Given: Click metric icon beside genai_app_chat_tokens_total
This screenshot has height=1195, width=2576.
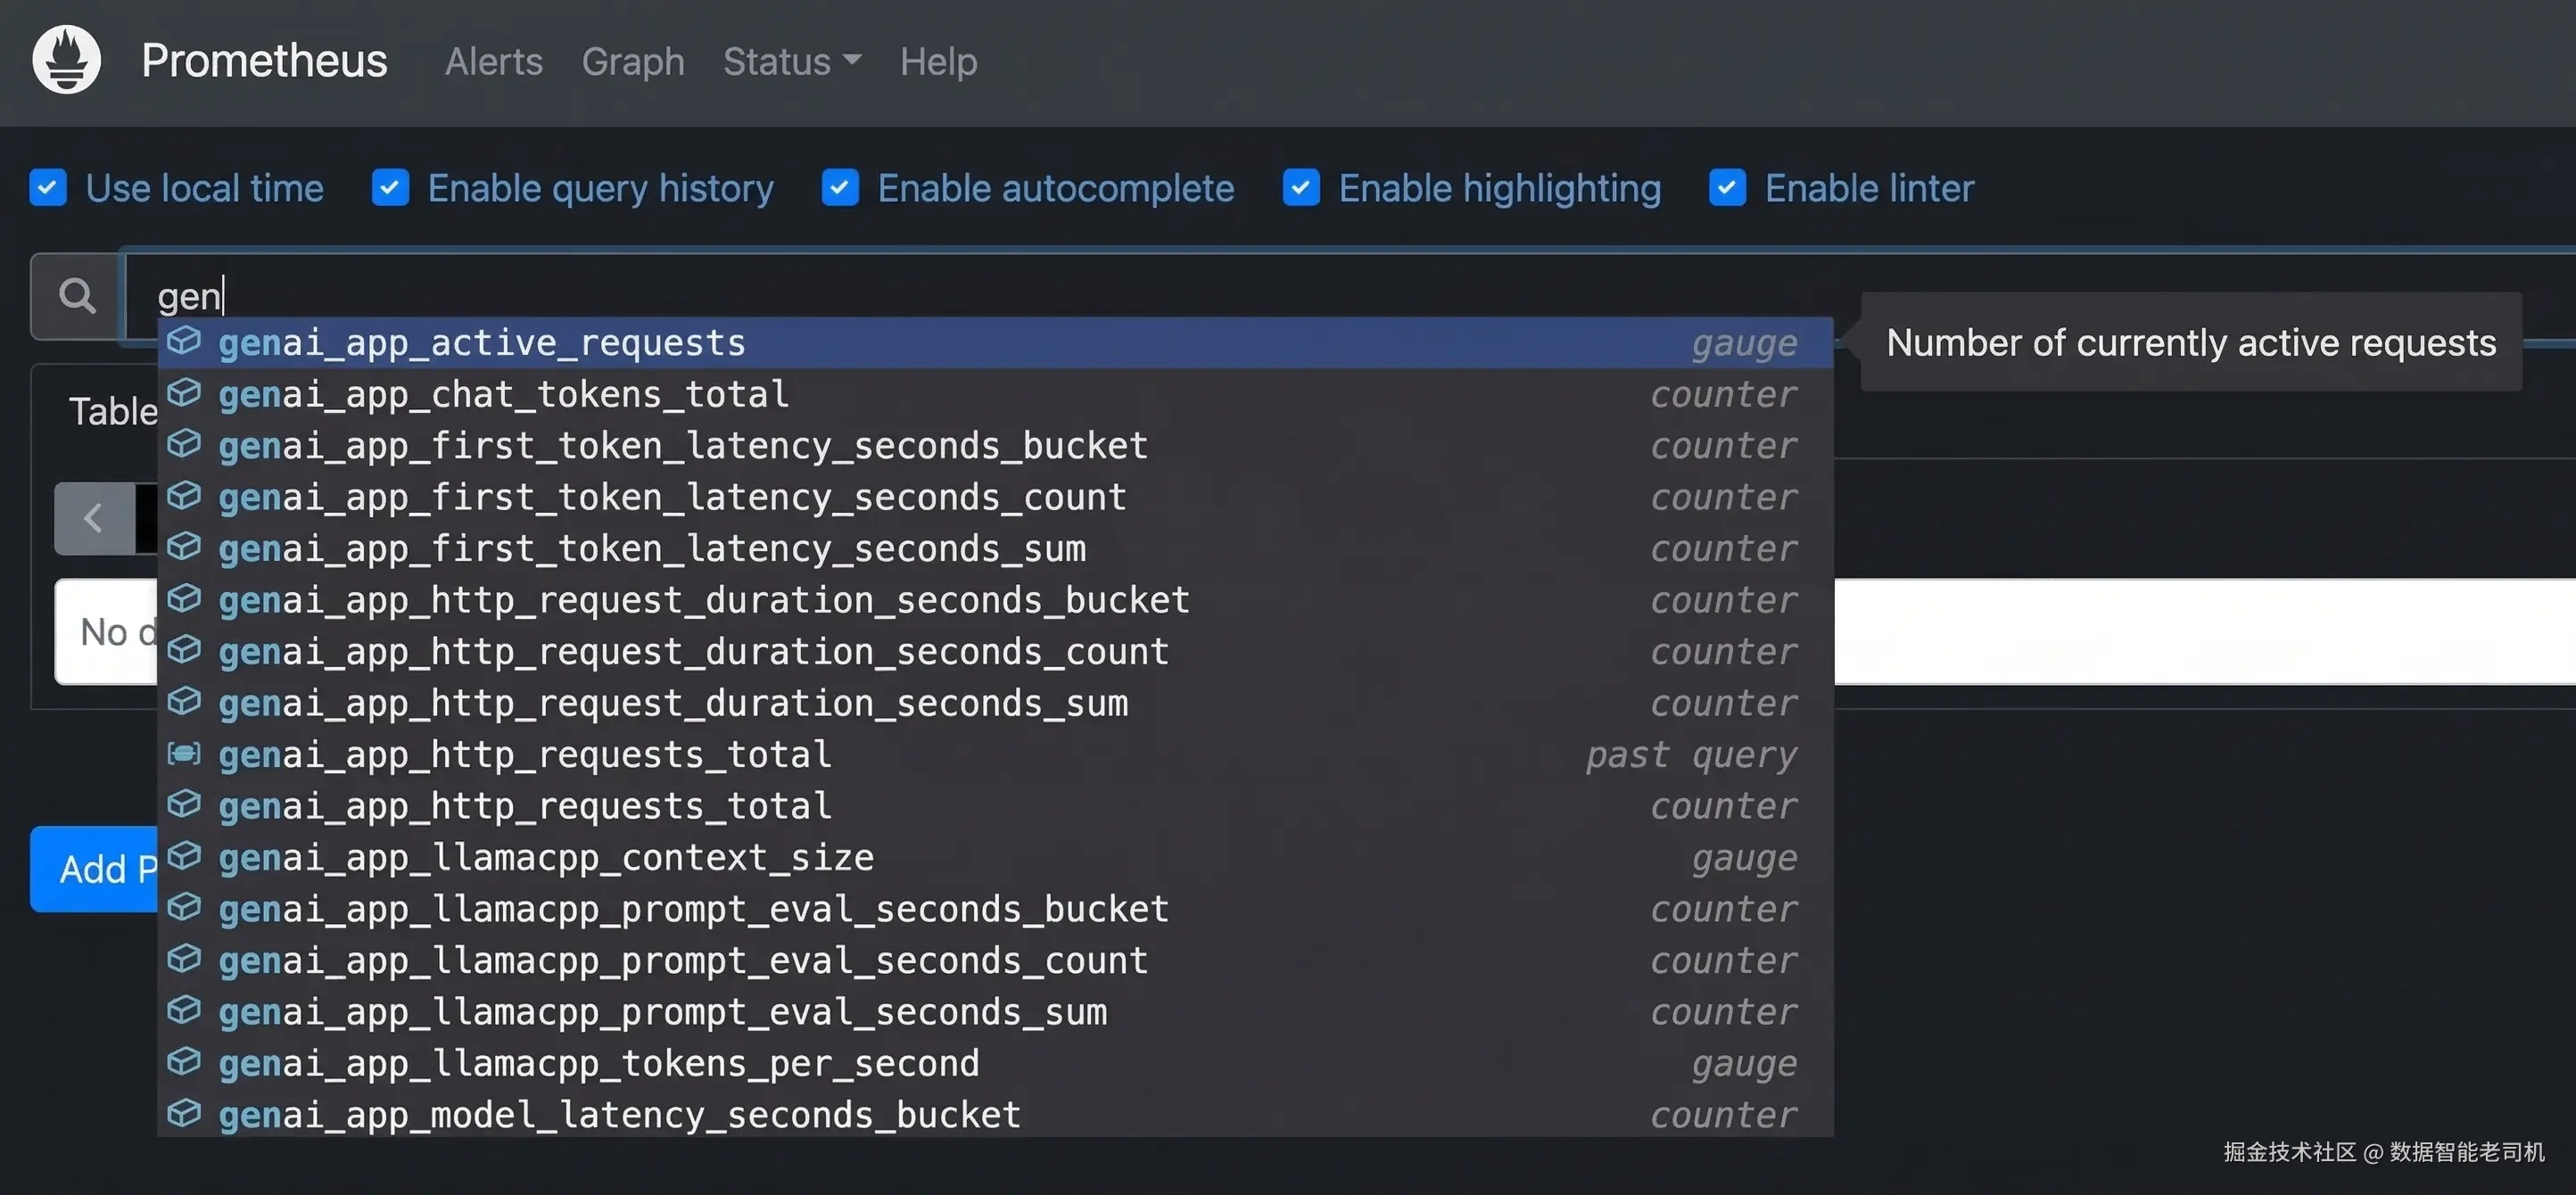Looking at the screenshot, I should tap(184, 393).
